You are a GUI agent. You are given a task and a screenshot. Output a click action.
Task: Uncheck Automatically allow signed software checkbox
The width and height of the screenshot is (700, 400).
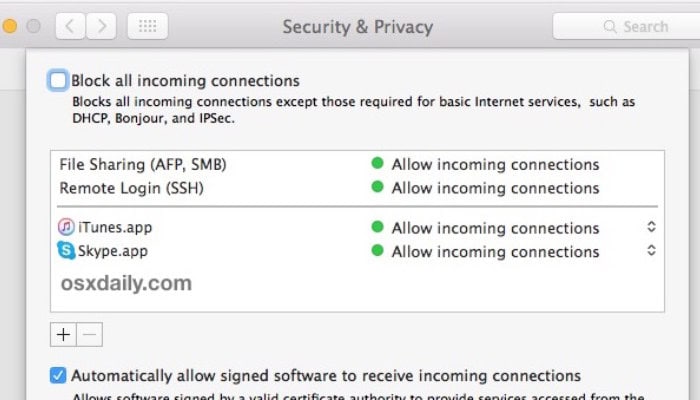coord(58,375)
